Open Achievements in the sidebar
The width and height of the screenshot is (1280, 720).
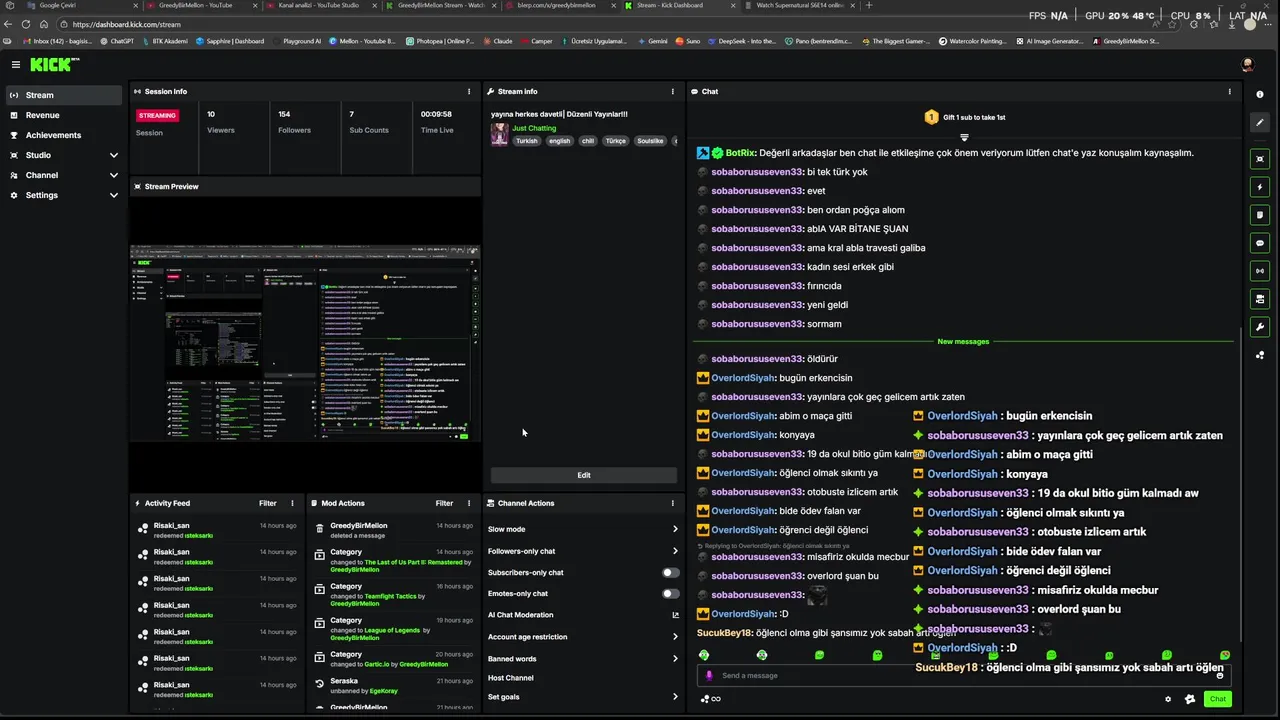coord(64,135)
